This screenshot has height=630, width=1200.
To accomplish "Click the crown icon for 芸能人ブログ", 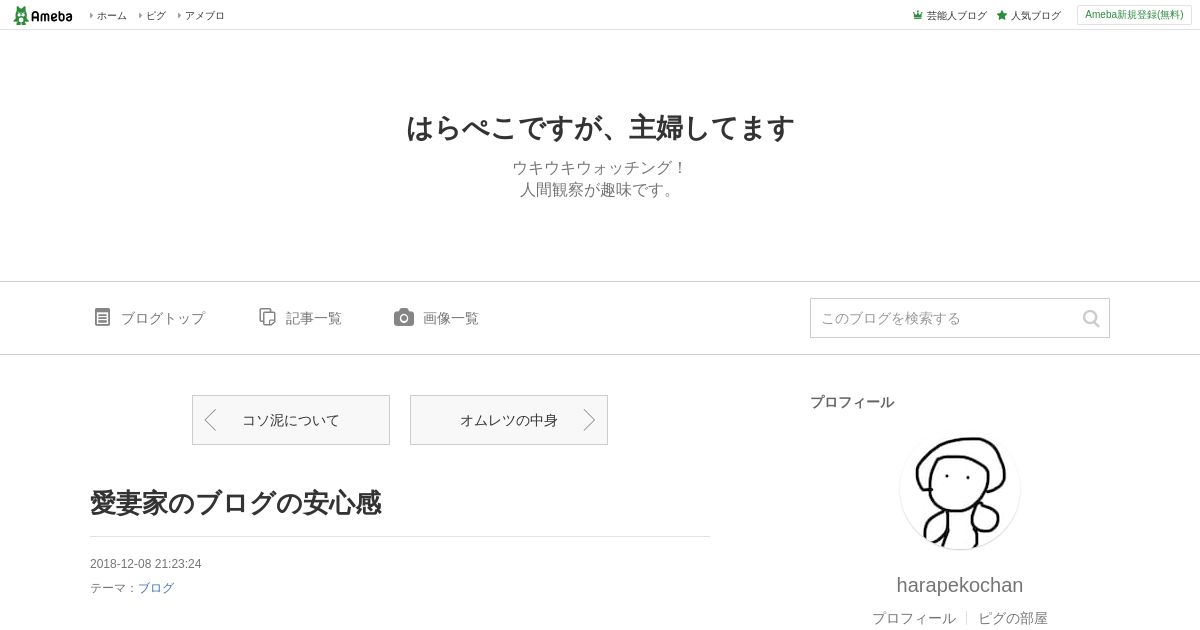I will coord(917,15).
